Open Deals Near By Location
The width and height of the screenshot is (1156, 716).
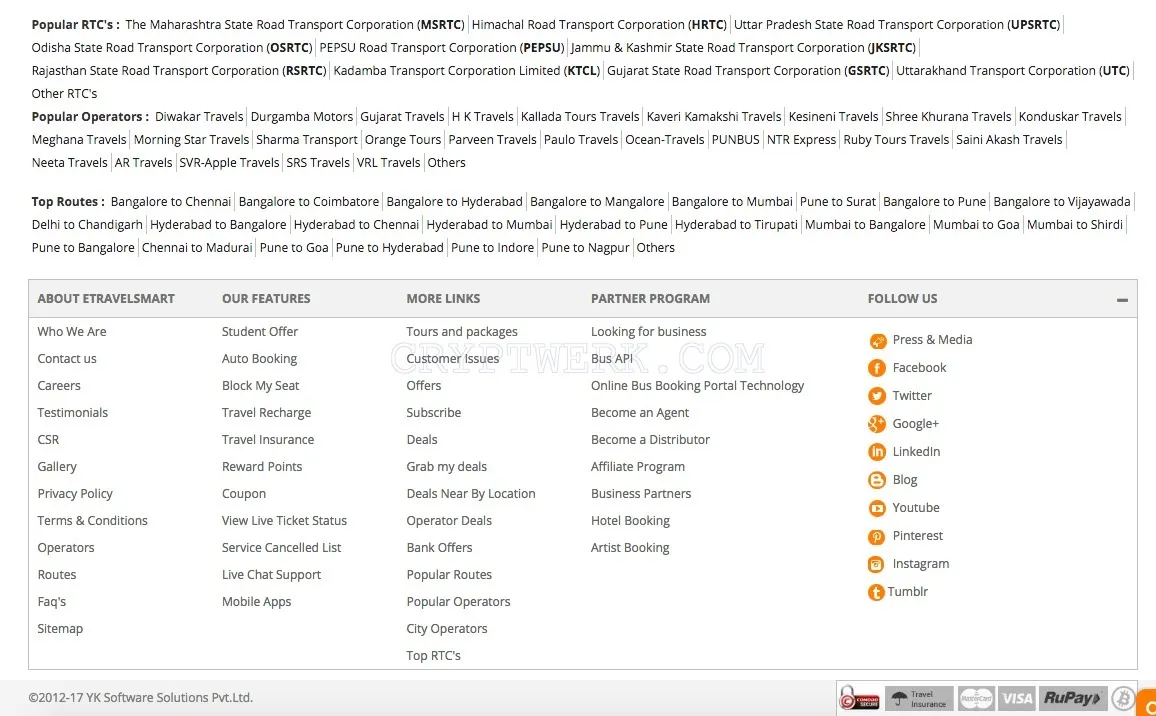[x=471, y=493]
